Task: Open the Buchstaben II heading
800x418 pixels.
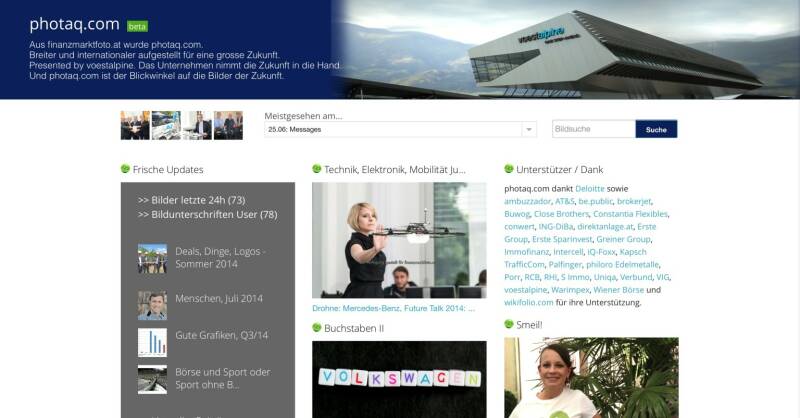Action: pos(354,328)
